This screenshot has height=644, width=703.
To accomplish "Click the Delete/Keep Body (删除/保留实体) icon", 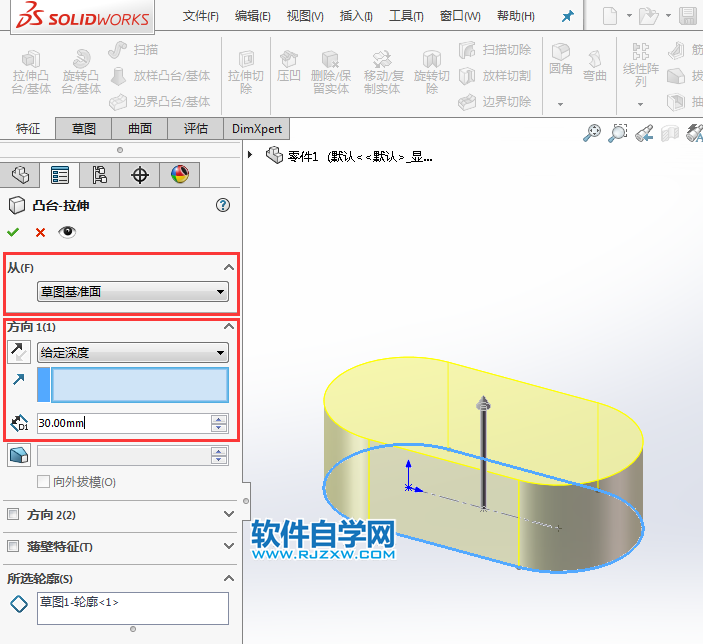I will point(330,59).
